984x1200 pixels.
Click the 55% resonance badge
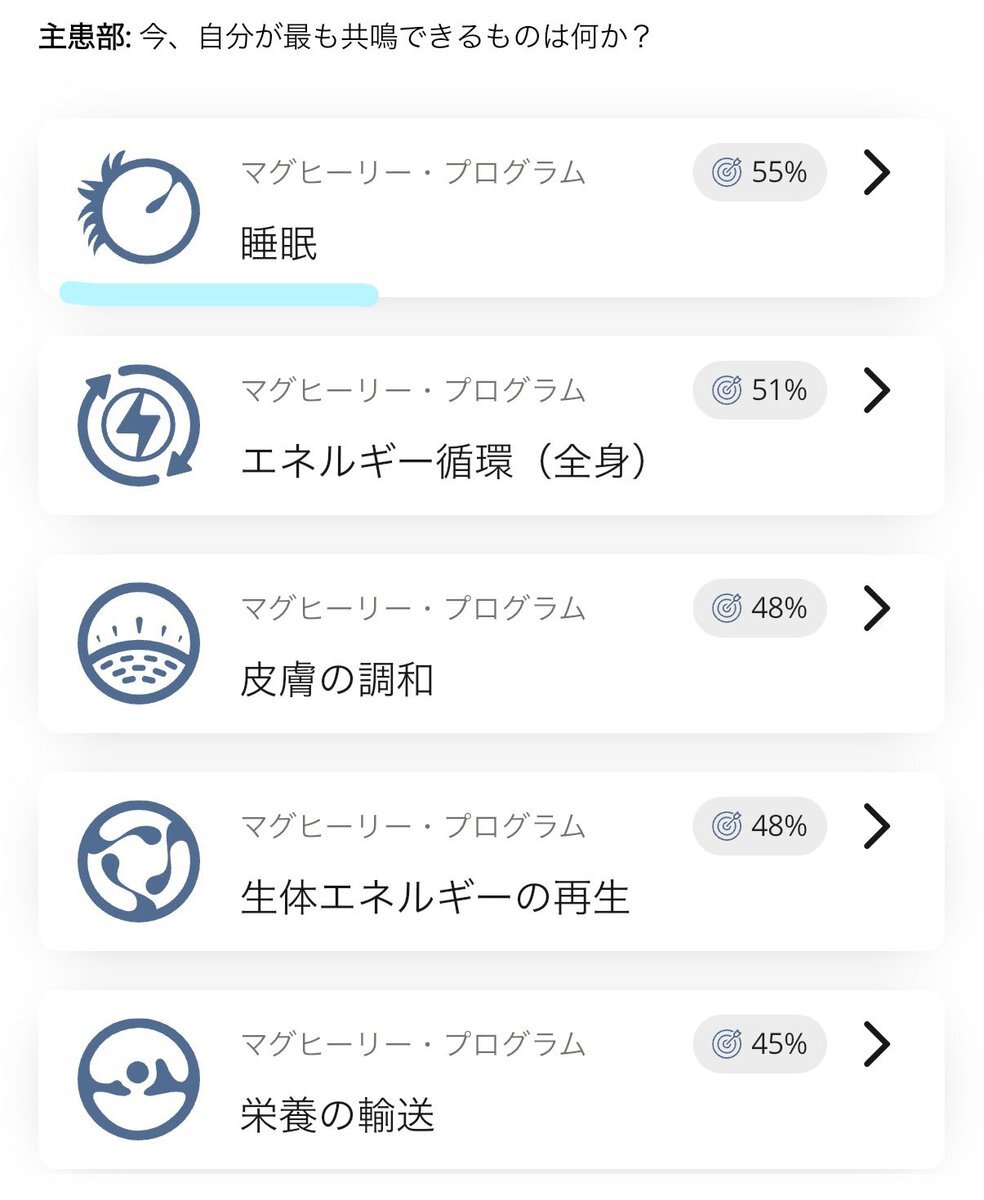[760, 172]
